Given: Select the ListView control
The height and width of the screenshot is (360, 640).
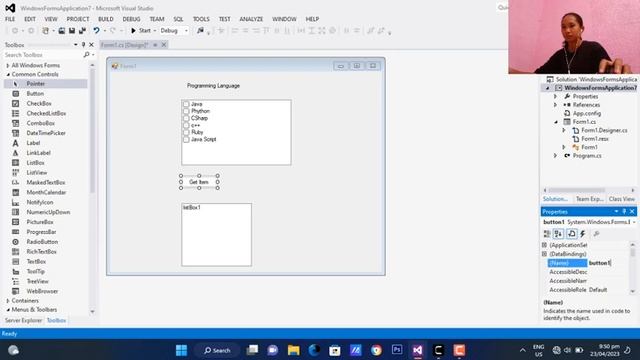Looking at the screenshot, I should click(x=37, y=173).
